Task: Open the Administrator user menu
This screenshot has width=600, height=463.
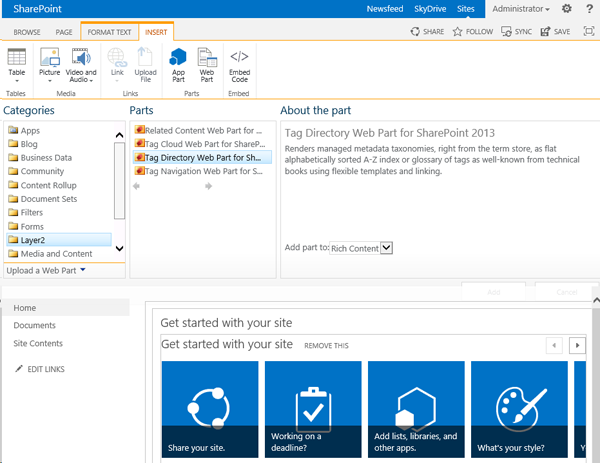Action: [x=520, y=9]
